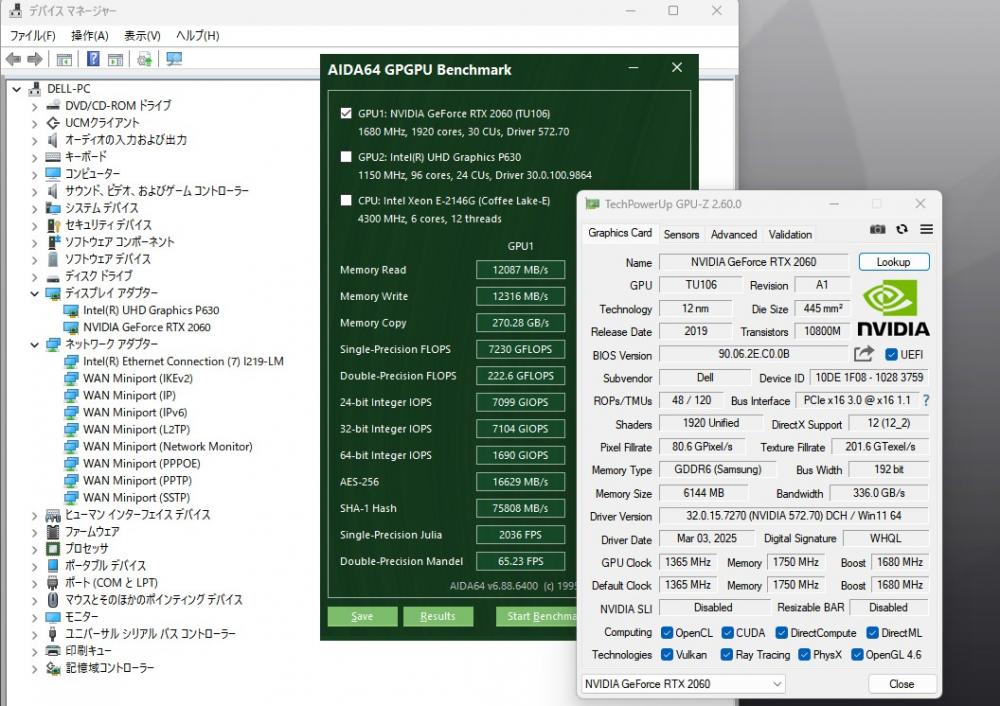Open the 操作(A) menu

tap(89, 36)
